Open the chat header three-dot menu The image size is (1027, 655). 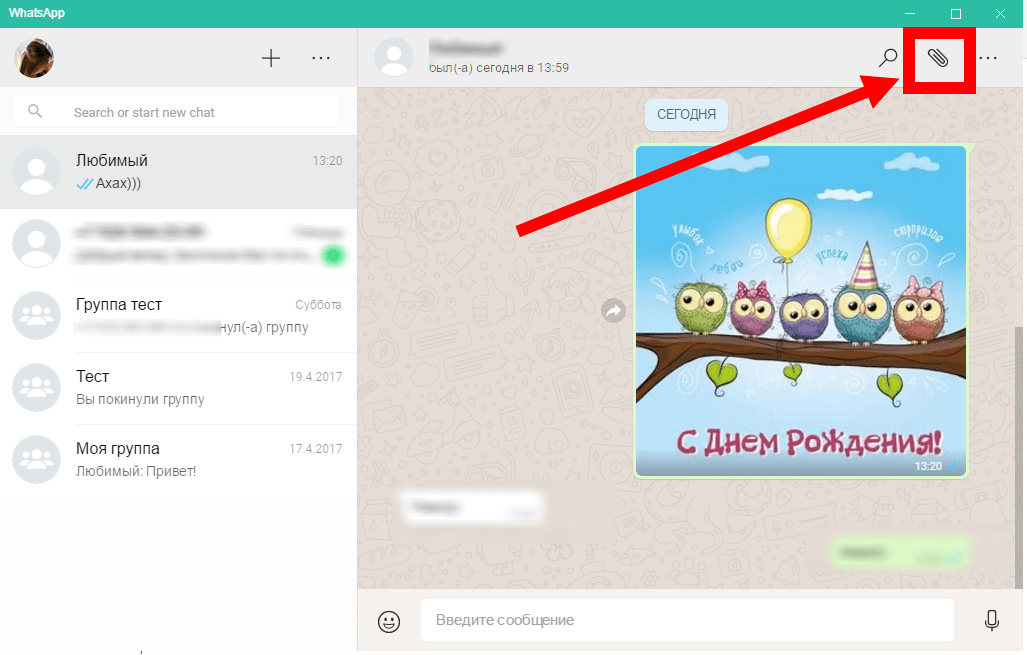pyautogui.click(x=988, y=58)
